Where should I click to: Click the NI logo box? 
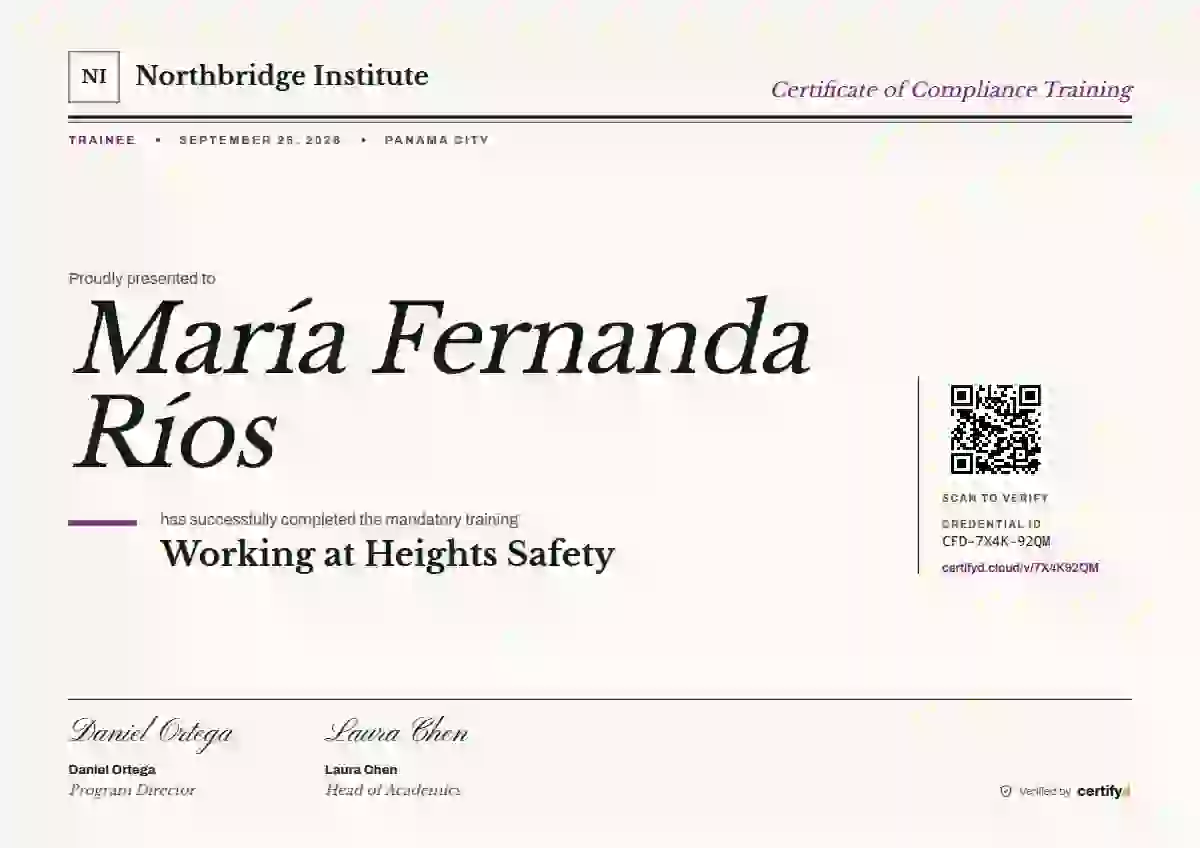(x=94, y=77)
